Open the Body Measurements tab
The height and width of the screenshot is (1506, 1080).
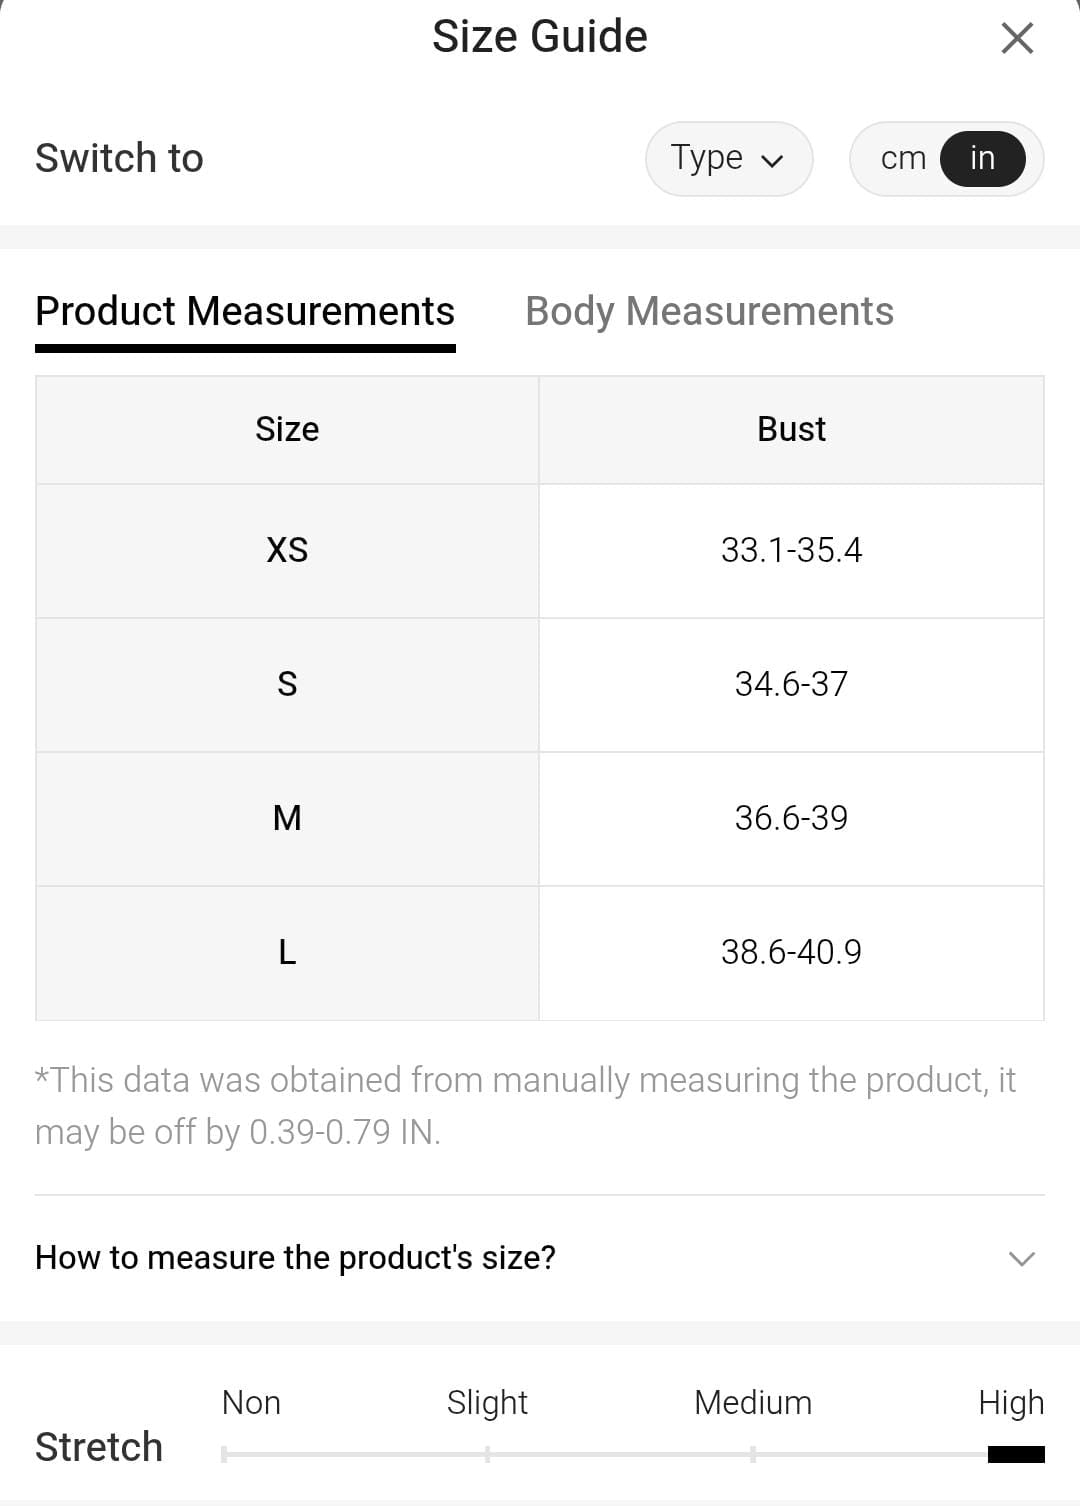coord(709,312)
